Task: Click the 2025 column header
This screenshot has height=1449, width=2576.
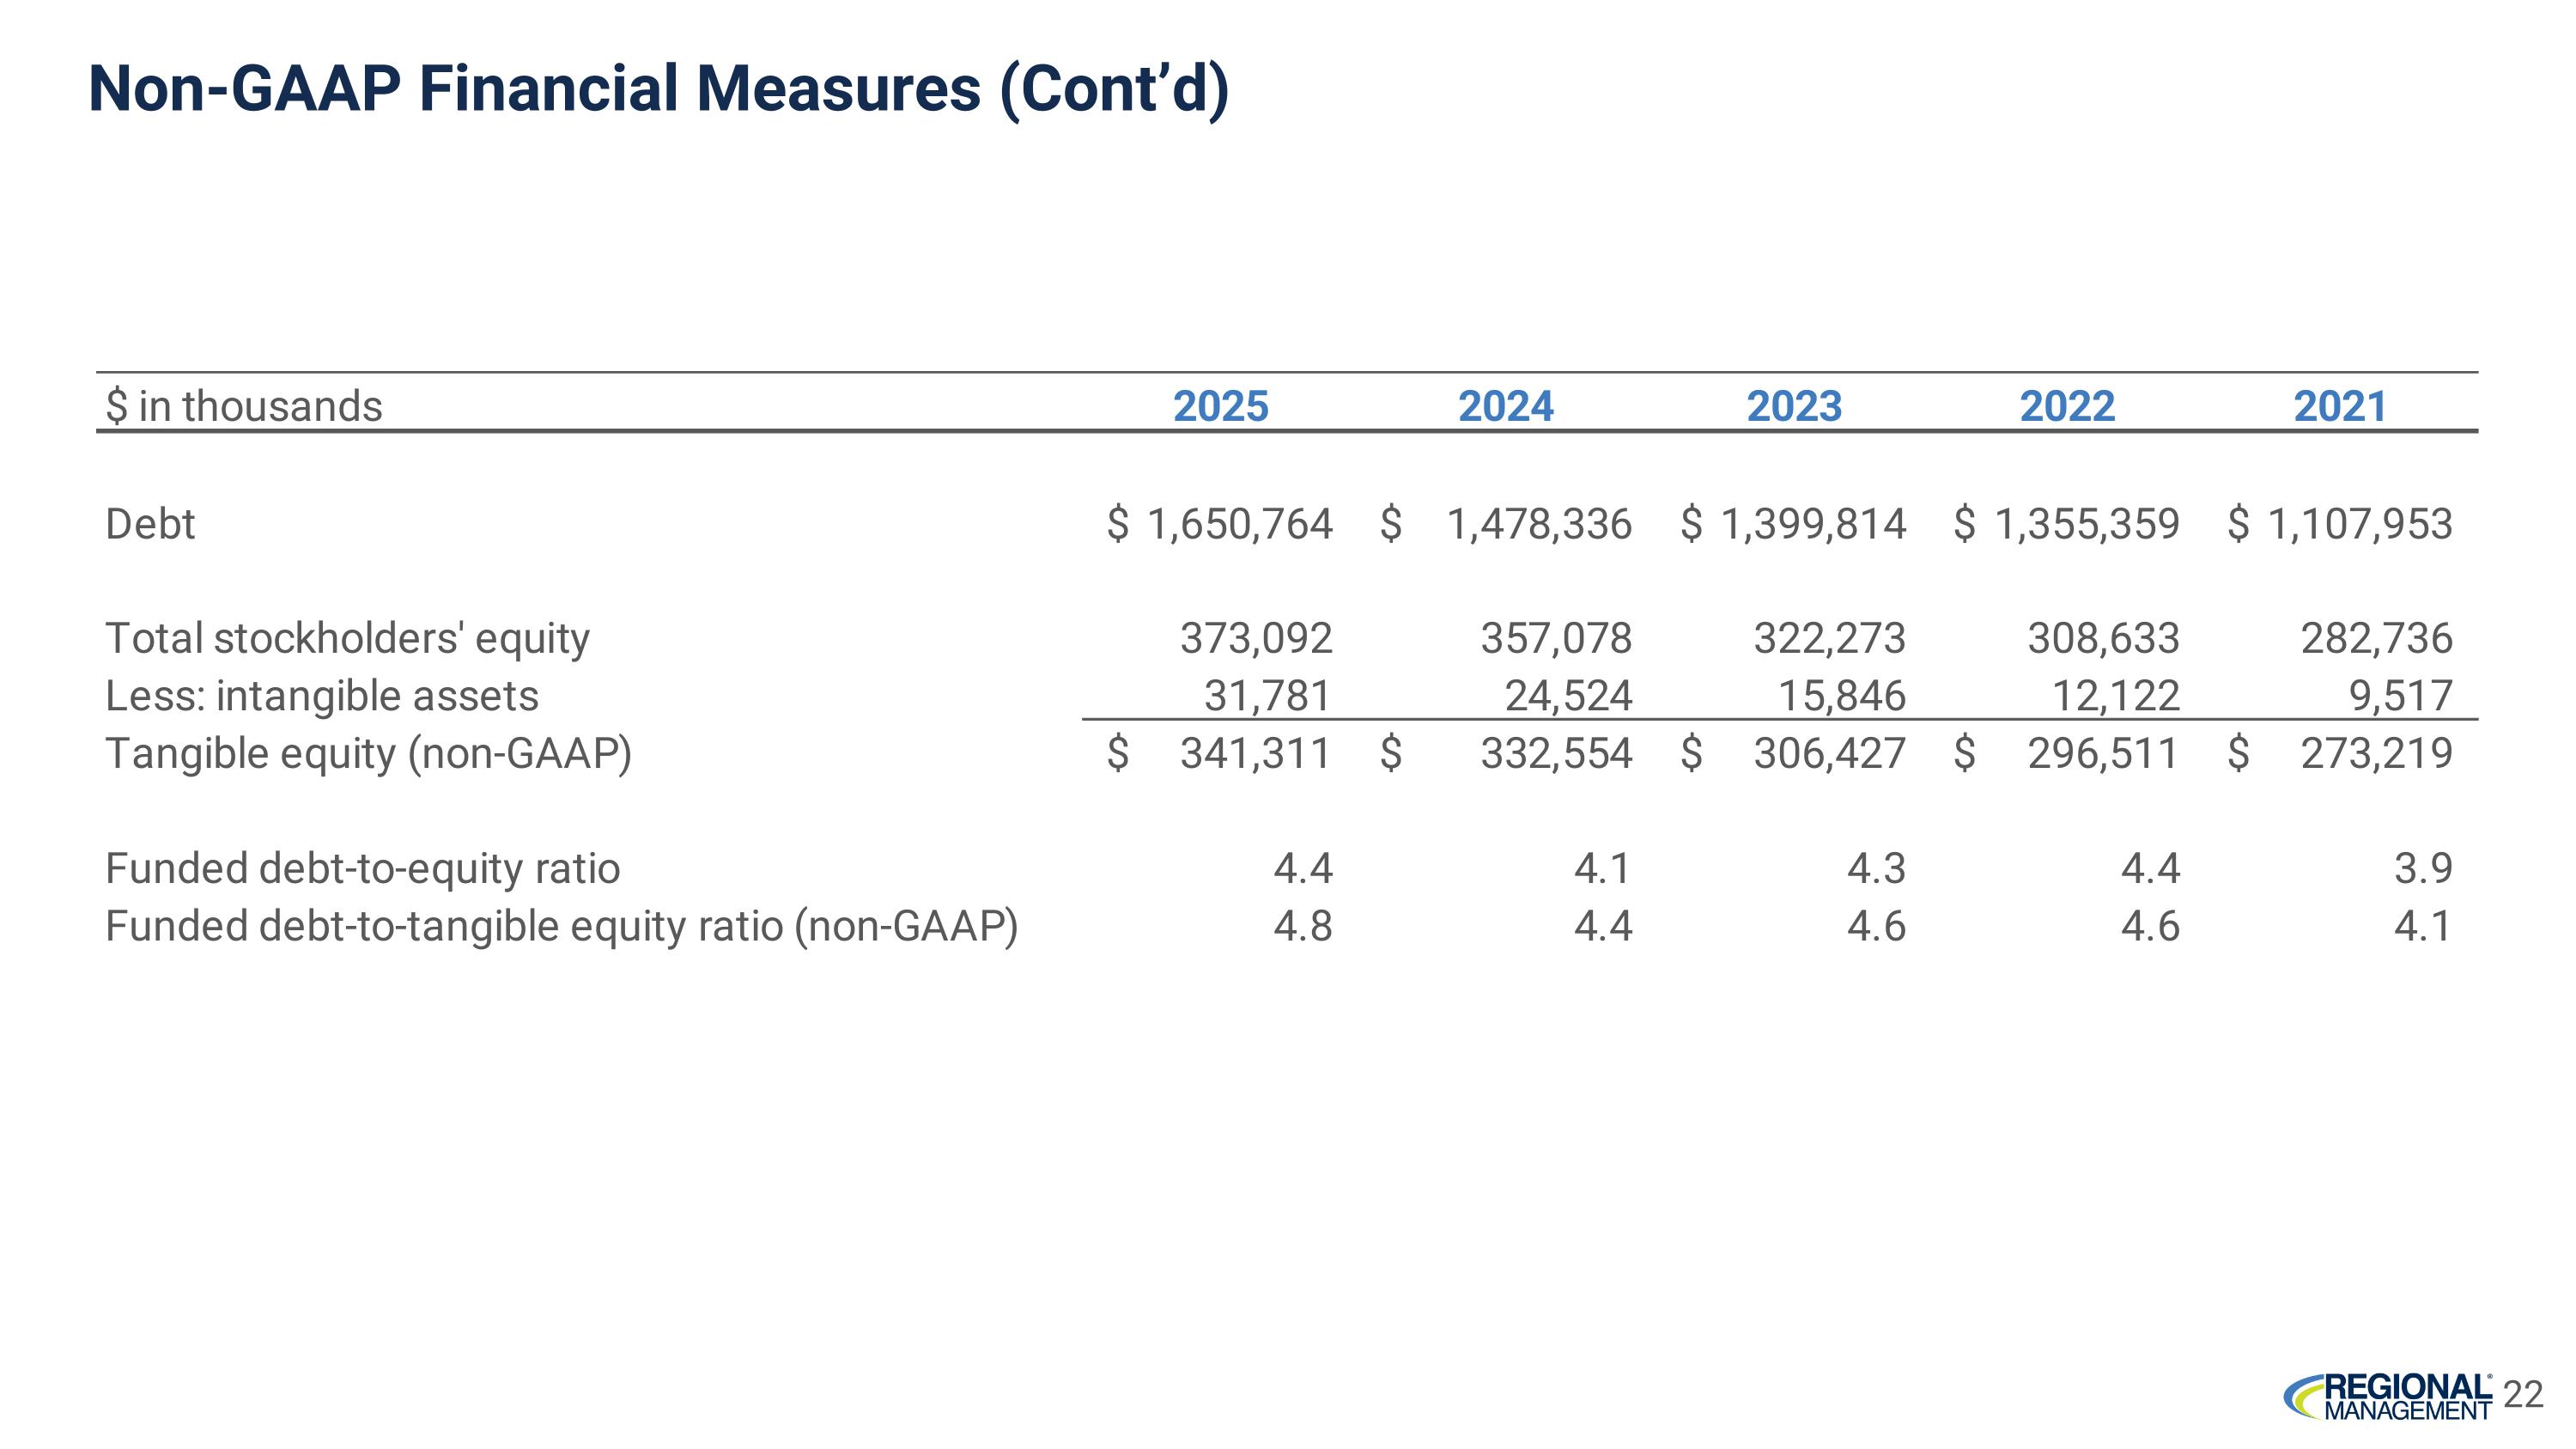Action: pyautogui.click(x=1220, y=406)
